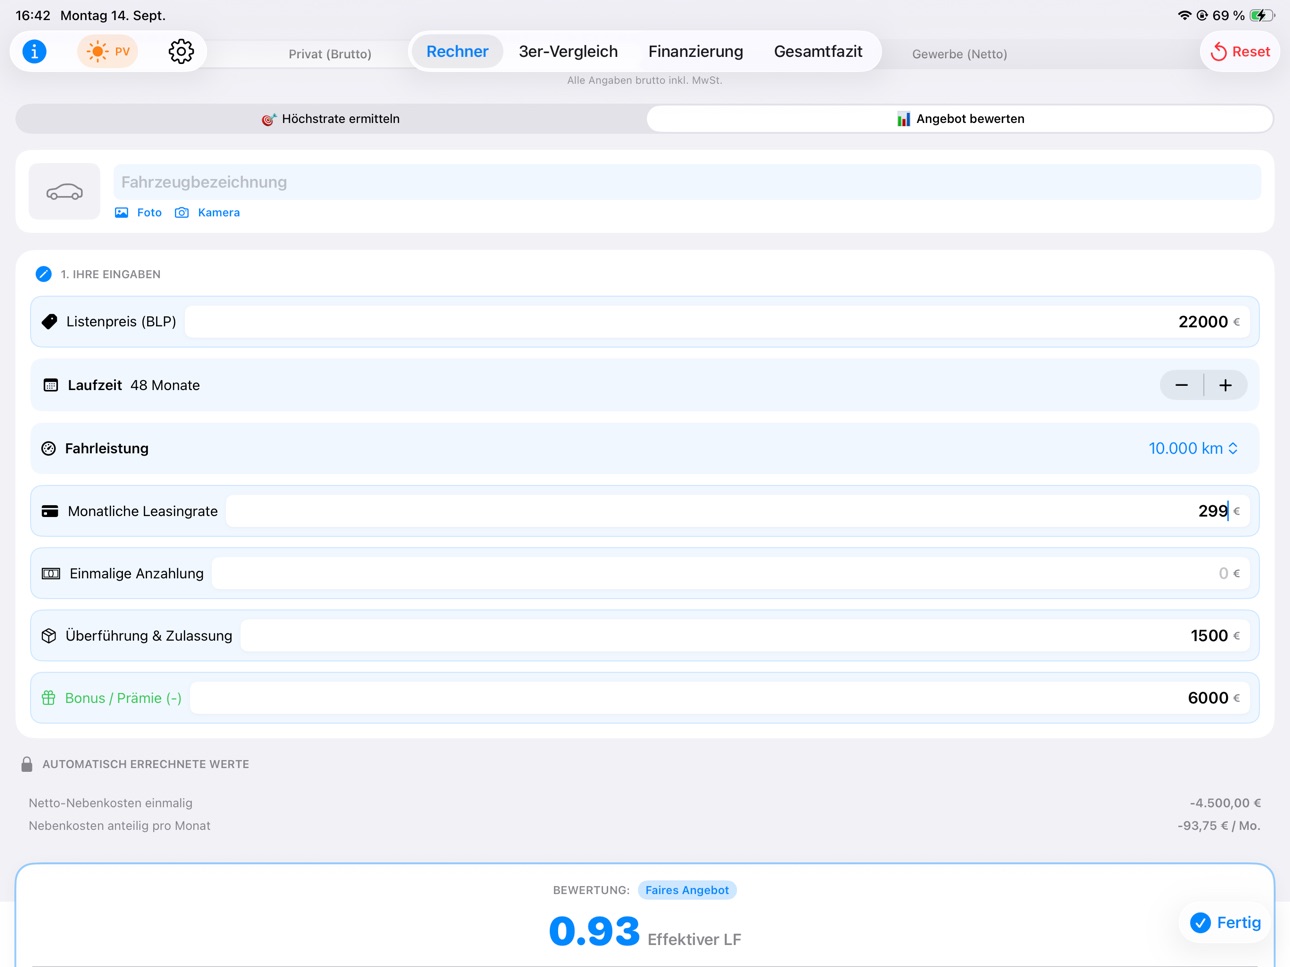Image resolution: width=1290 pixels, height=967 pixels.
Task: Select Höchstrate ermitteln segment
Action: (x=331, y=119)
